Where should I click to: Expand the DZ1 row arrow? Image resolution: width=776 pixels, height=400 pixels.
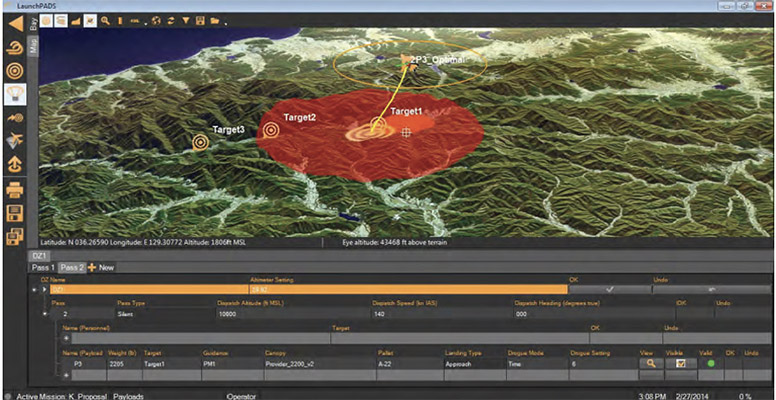tap(43, 289)
